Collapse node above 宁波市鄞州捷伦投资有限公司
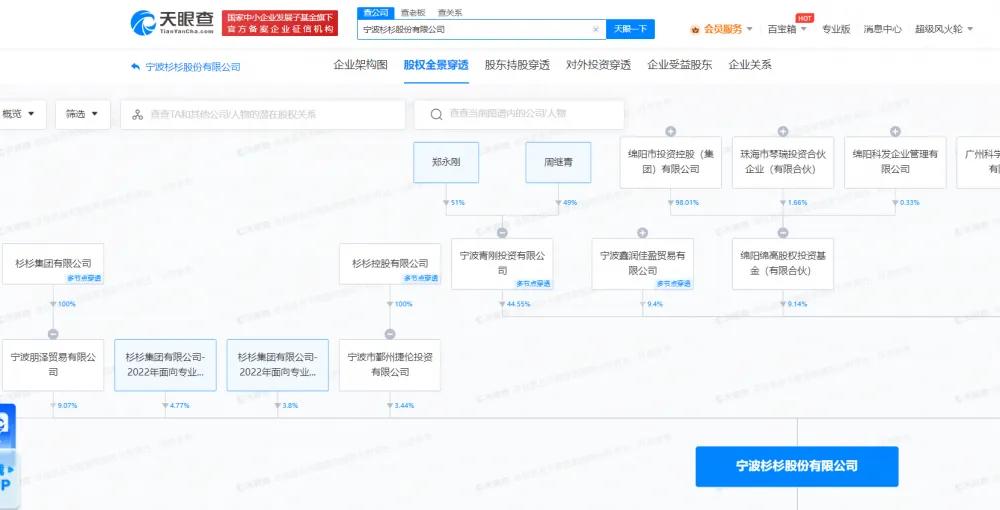This screenshot has height=510, width=1000. click(x=390, y=335)
